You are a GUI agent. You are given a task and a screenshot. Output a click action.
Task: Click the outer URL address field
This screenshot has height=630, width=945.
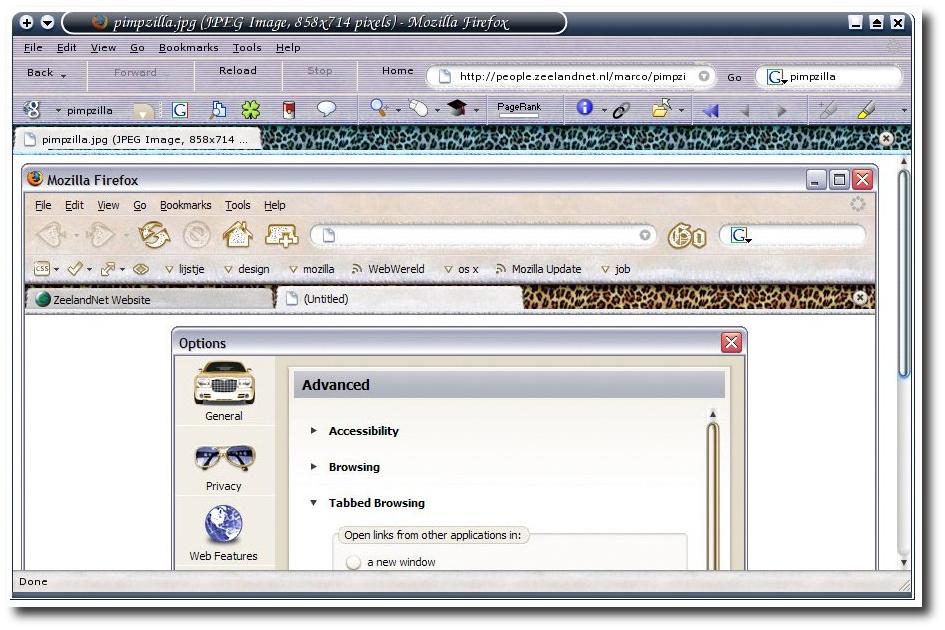point(572,77)
